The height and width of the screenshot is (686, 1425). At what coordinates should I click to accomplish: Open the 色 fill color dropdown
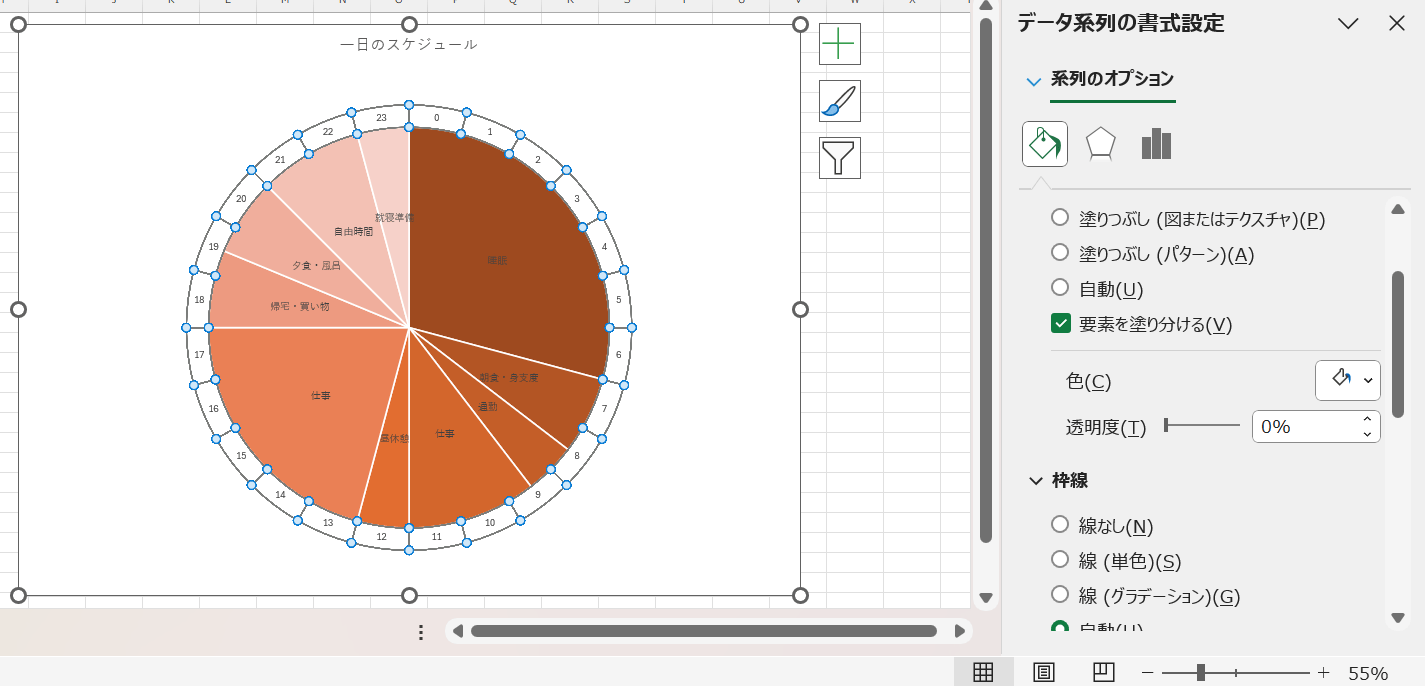tap(1347, 381)
